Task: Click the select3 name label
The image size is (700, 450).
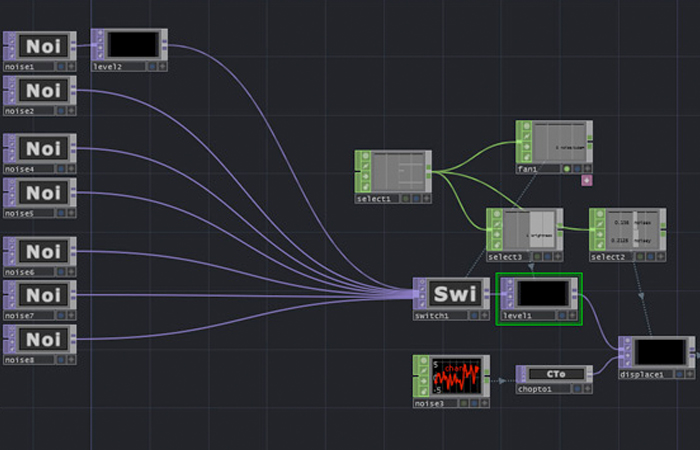Action: point(505,257)
